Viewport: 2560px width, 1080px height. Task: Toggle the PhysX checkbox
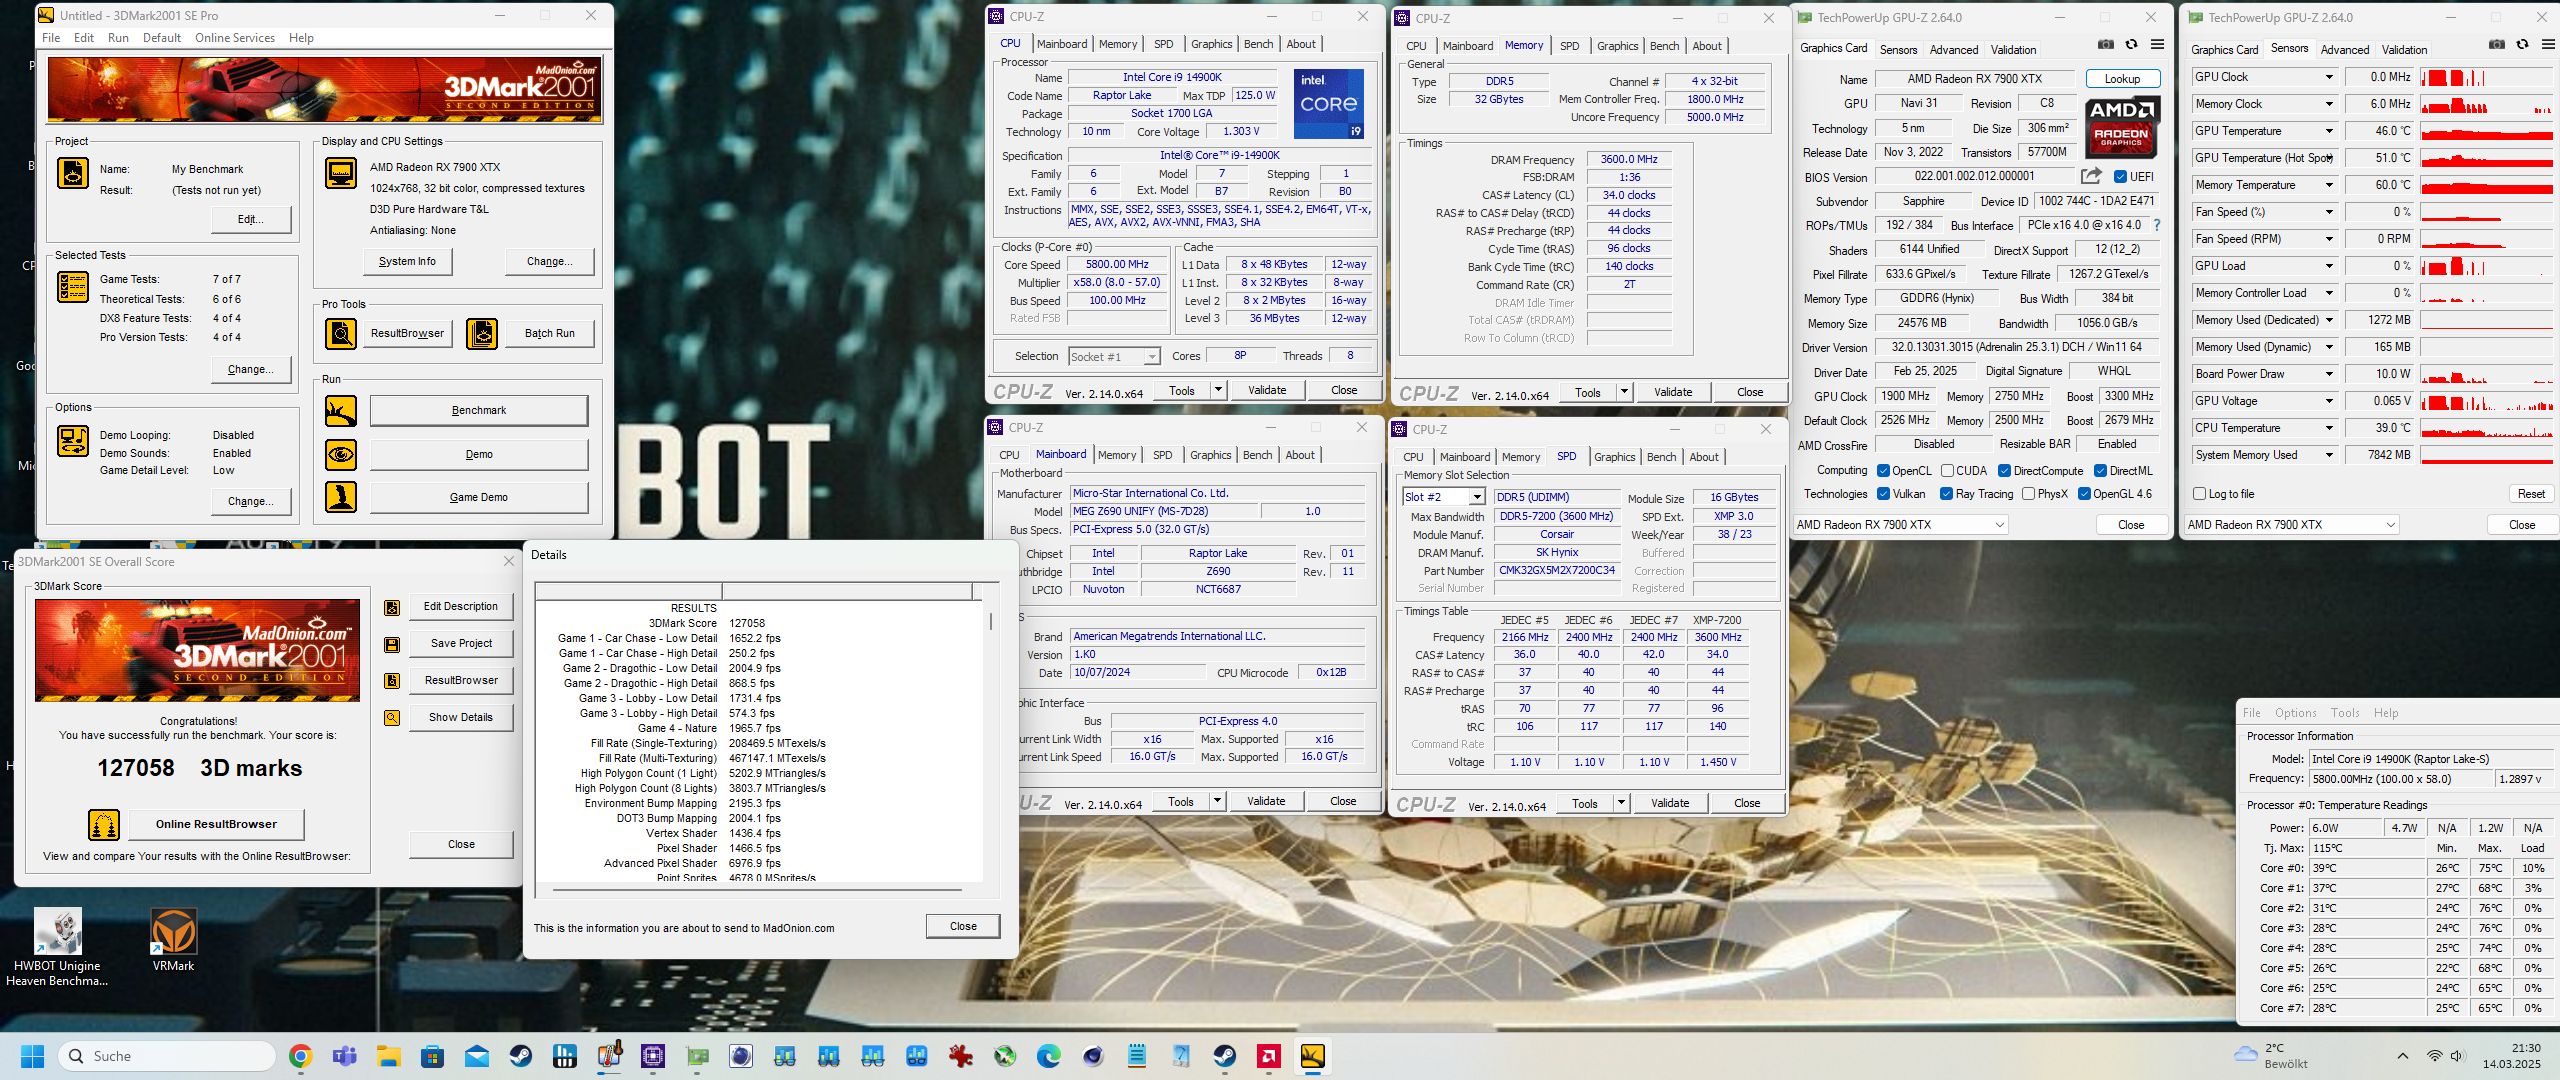[2029, 494]
